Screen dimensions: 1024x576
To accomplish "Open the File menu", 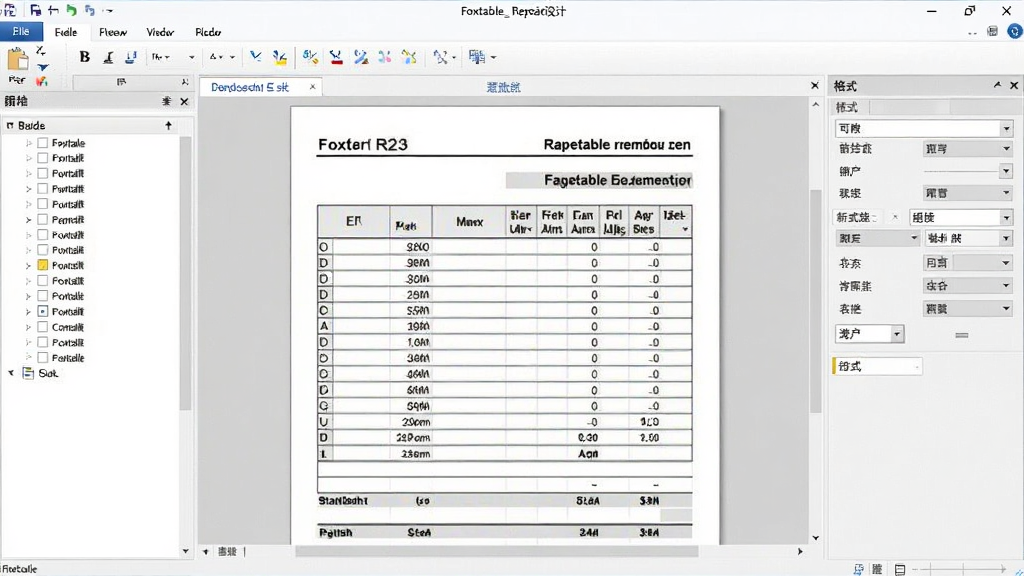I will pos(21,31).
